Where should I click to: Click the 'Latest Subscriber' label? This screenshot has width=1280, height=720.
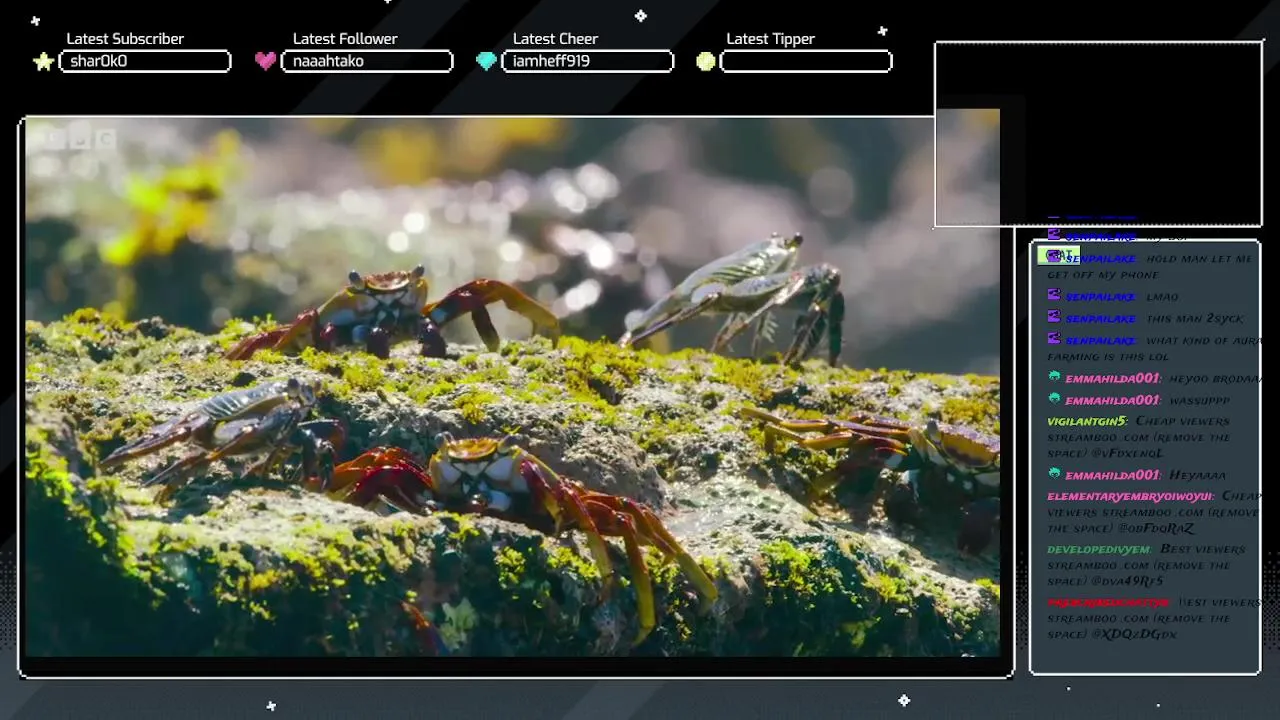pyautogui.click(x=125, y=39)
